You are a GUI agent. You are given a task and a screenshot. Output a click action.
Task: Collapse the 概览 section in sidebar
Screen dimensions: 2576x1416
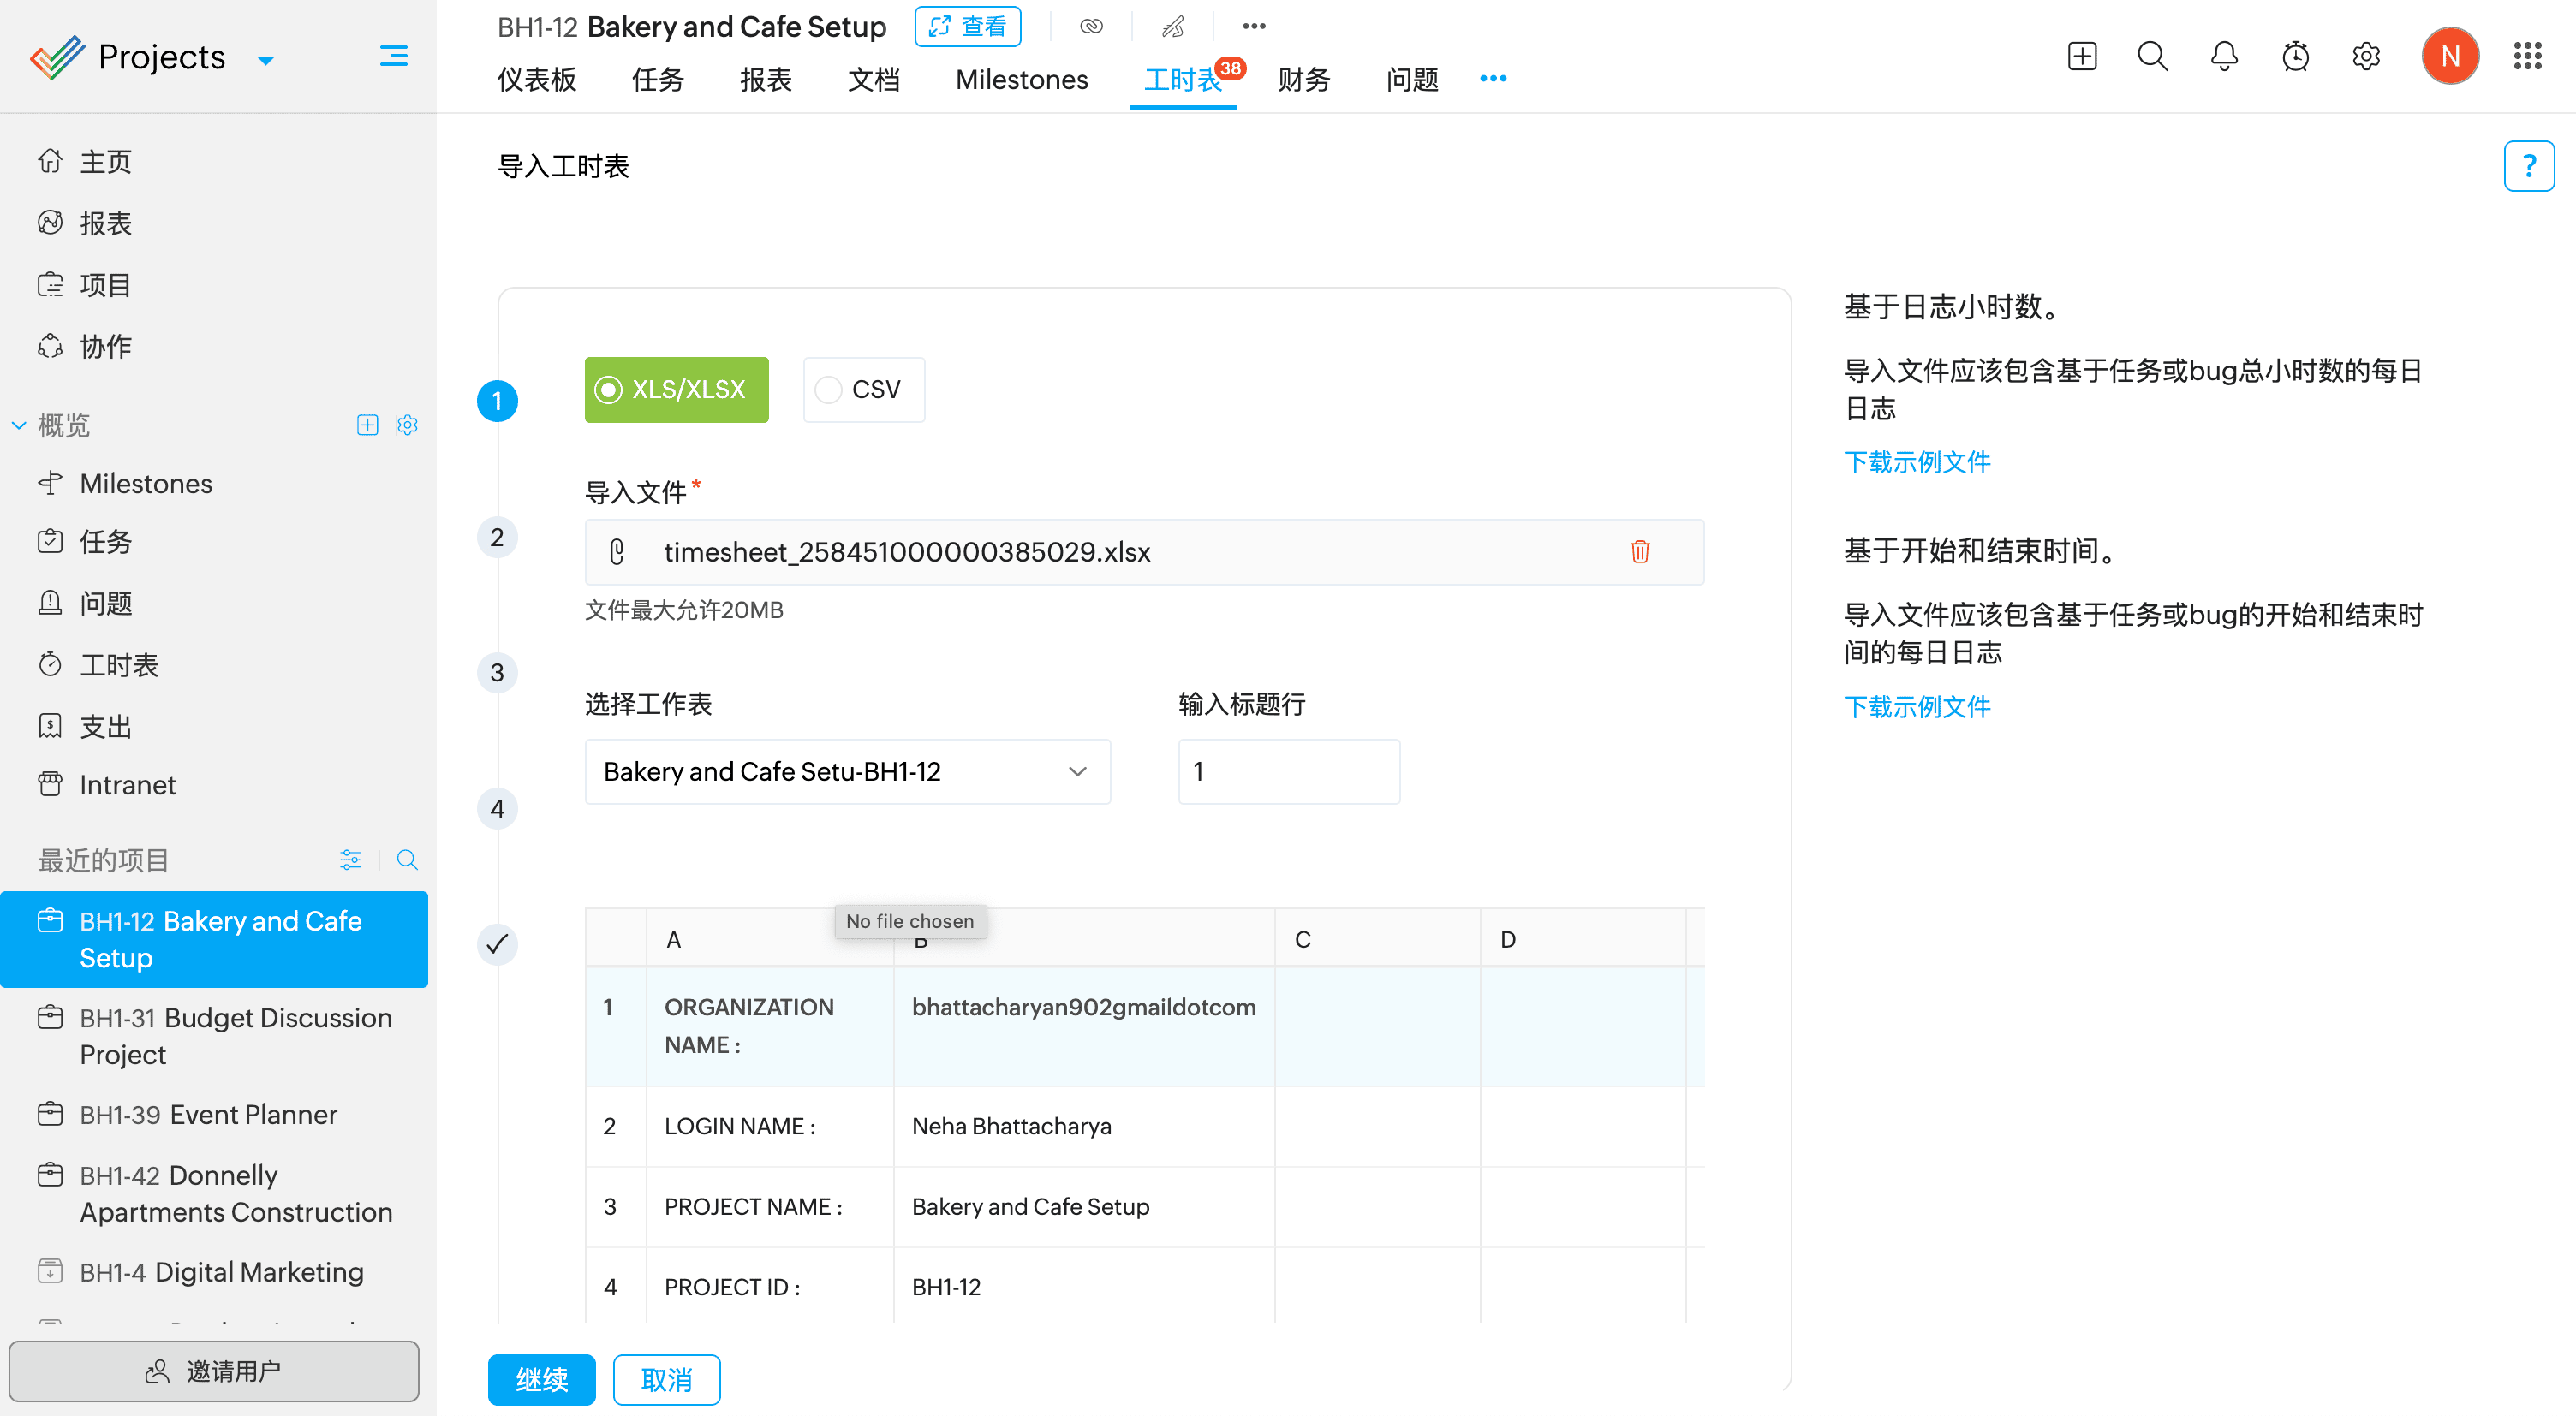[x=19, y=425]
